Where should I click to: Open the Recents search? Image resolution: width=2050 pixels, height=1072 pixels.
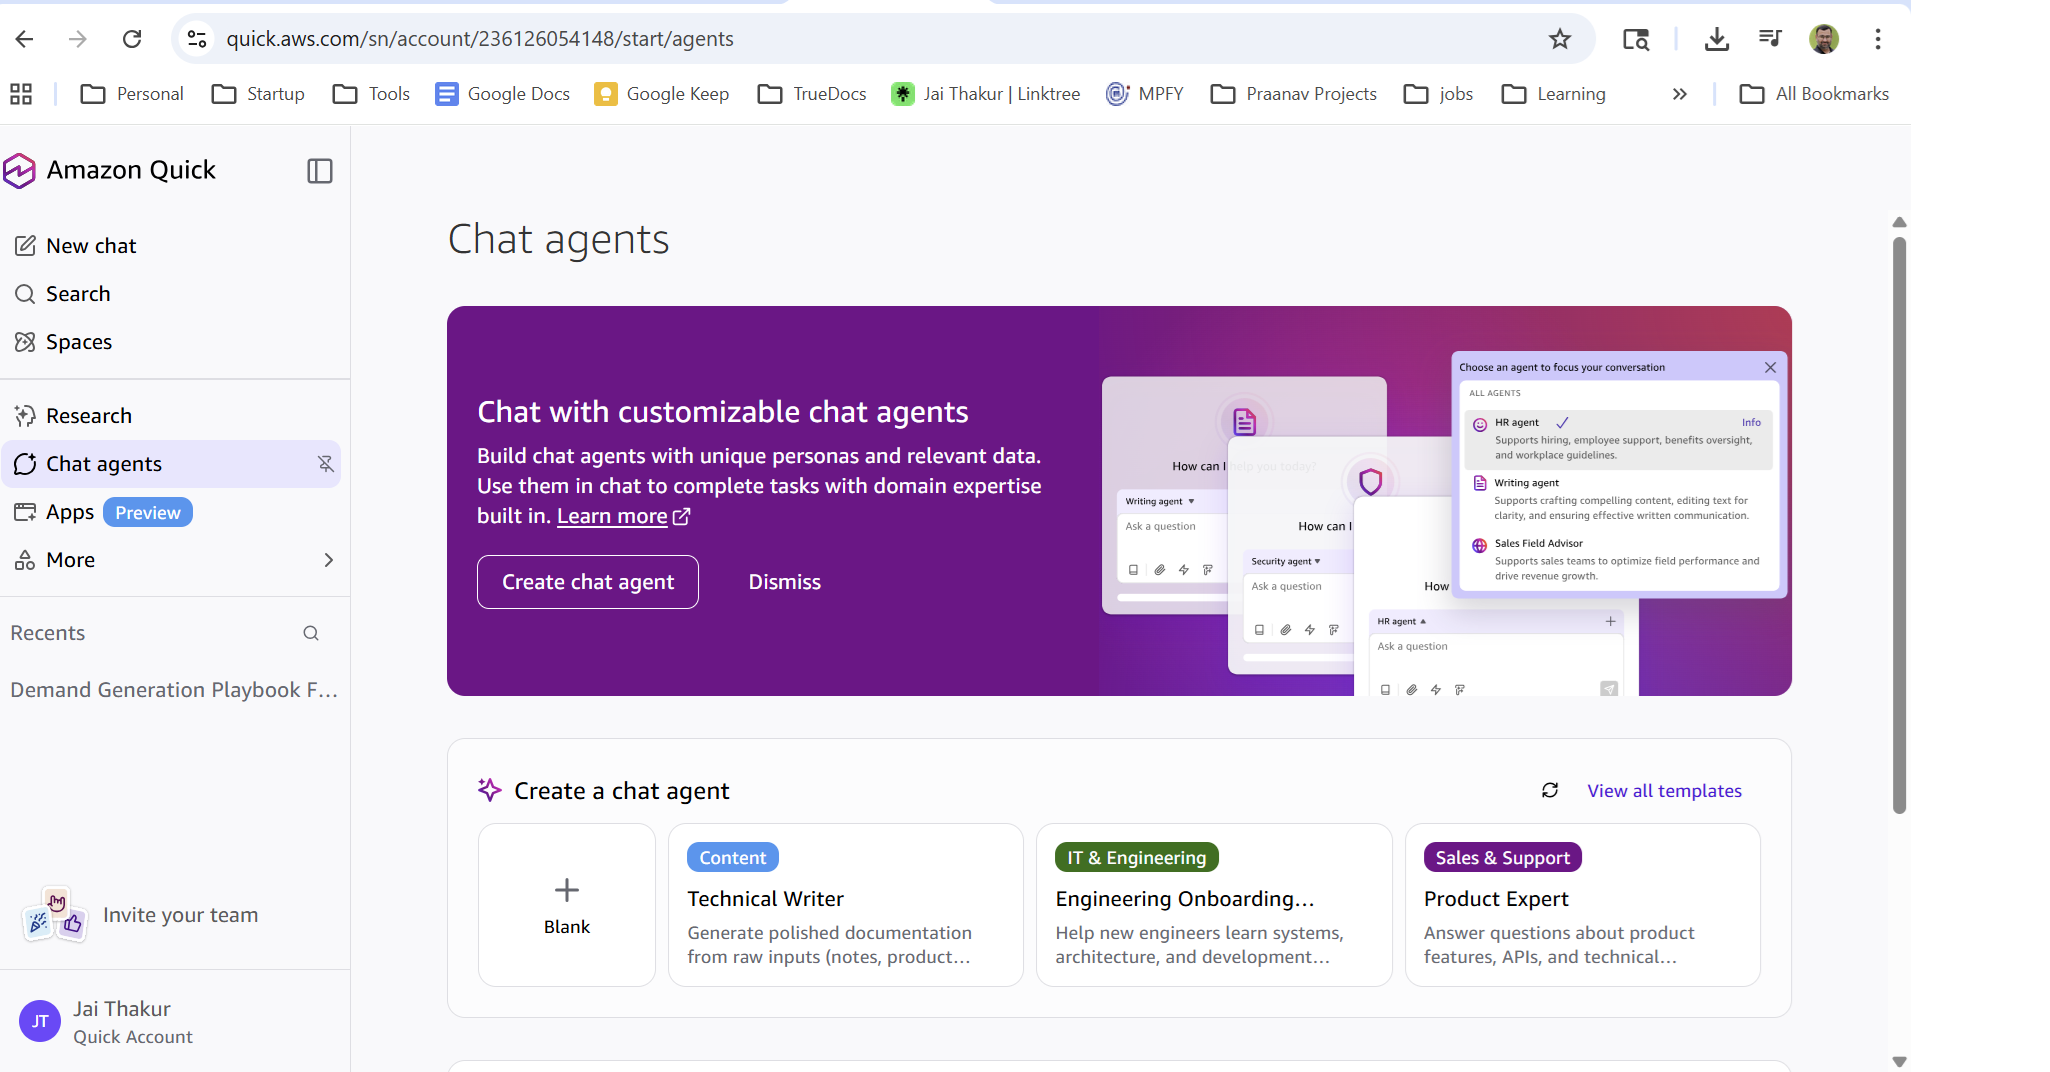click(310, 633)
